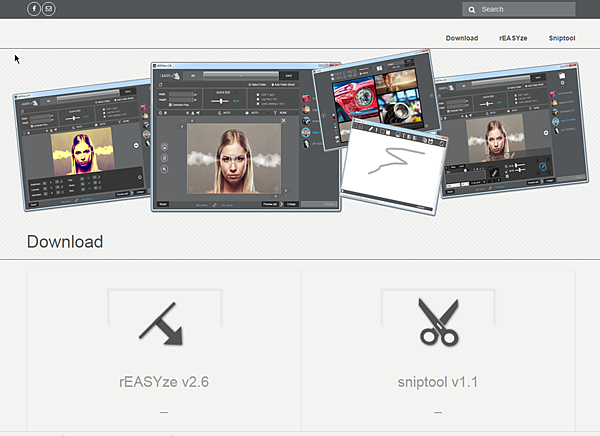Viewport: 600px width, 436px height.
Task: Click the rightmost tilted rEASYze screenshot
Action: [x=513, y=132]
